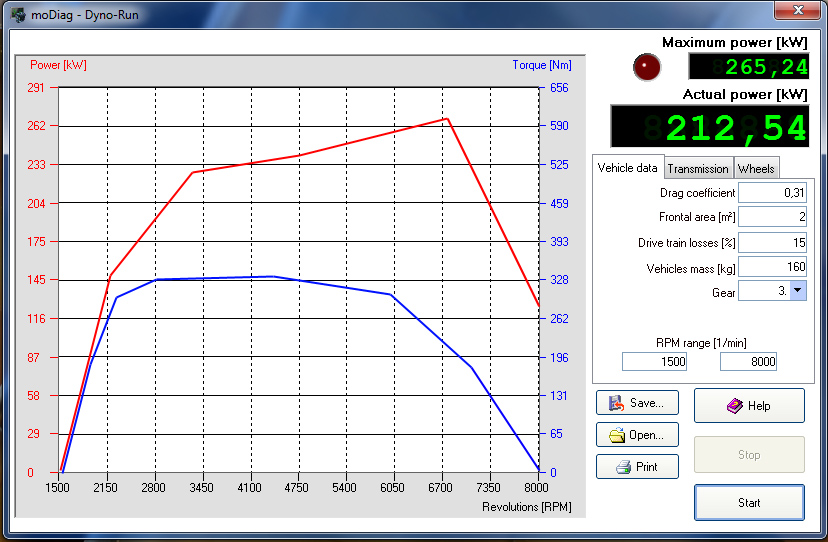Click the 7350 RPM axis tick label
828x542 pixels.
488,488
